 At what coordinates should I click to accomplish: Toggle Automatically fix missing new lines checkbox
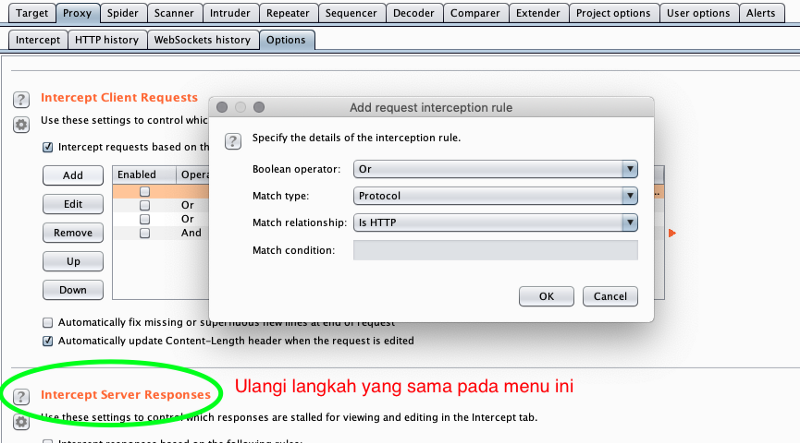point(48,323)
